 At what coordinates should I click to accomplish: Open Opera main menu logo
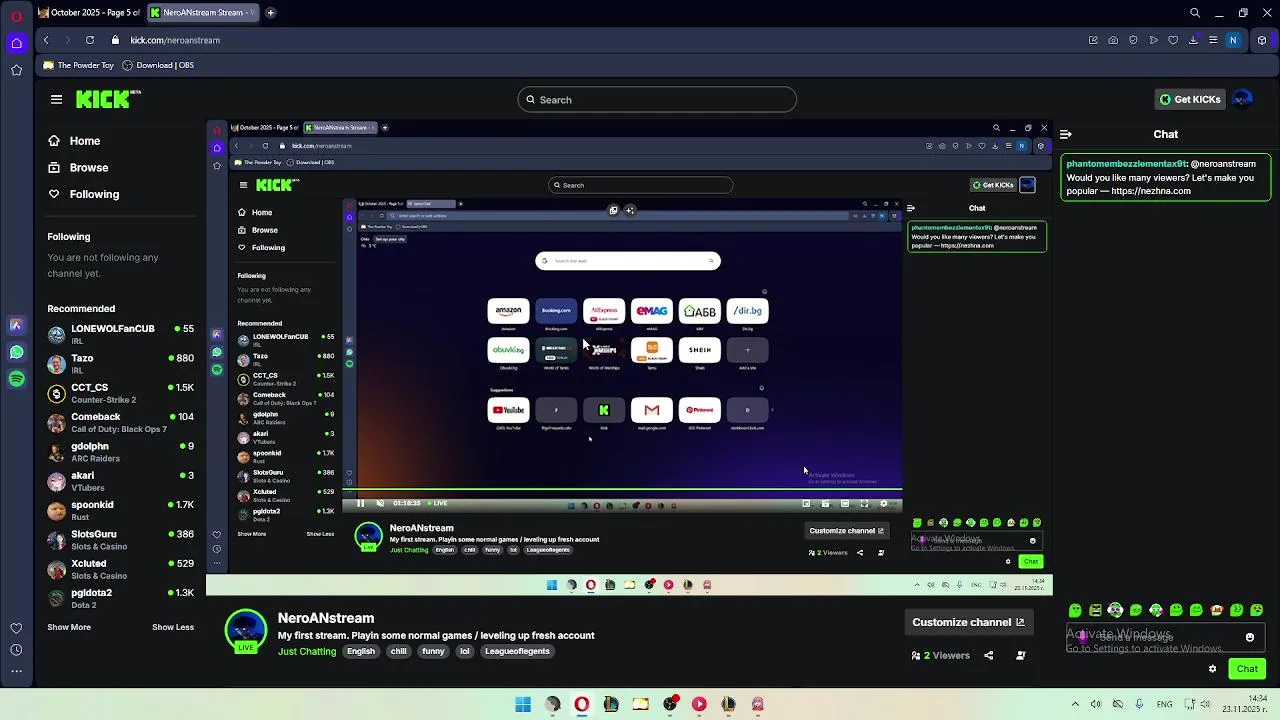[x=16, y=16]
